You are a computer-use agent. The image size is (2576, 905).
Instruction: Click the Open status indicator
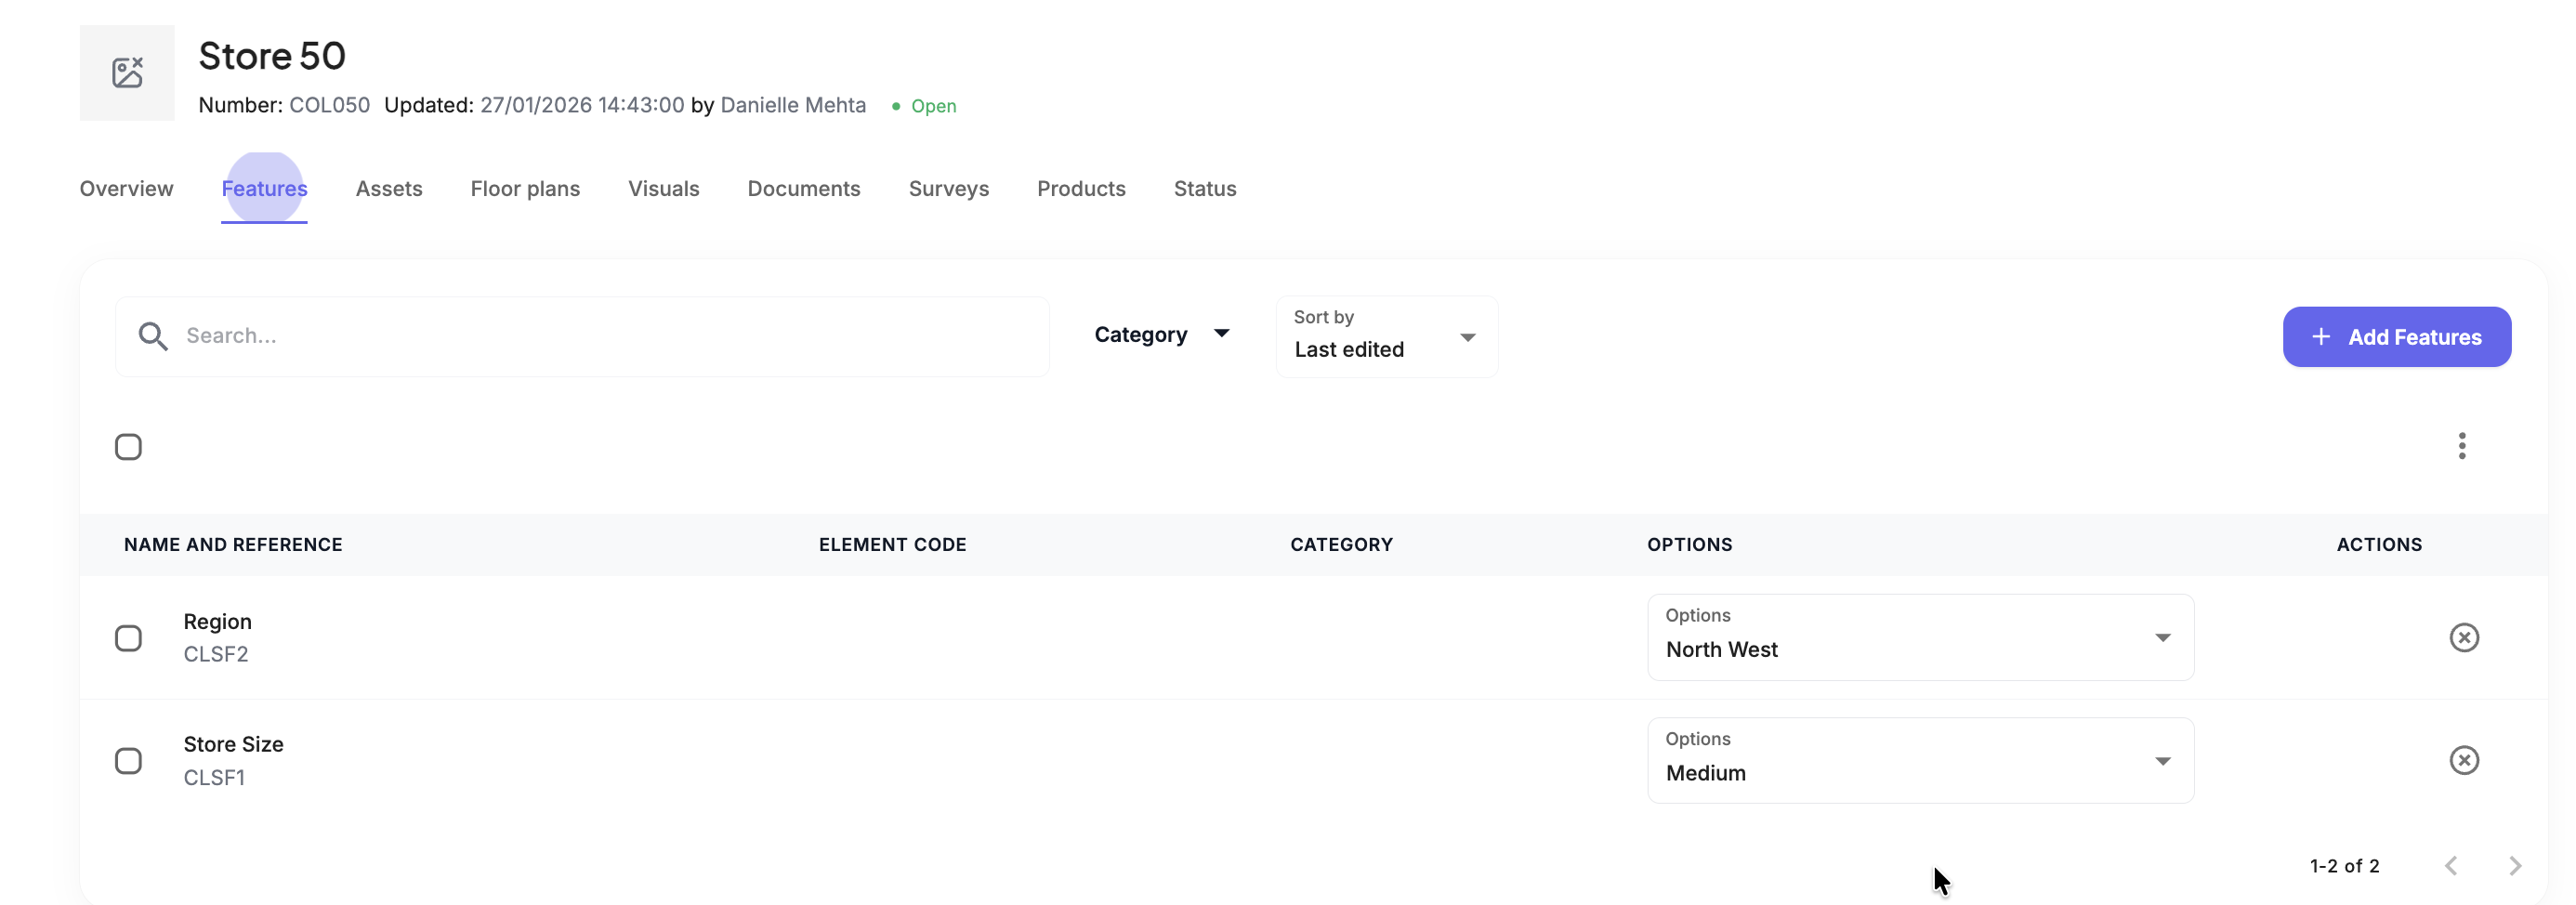[924, 106]
